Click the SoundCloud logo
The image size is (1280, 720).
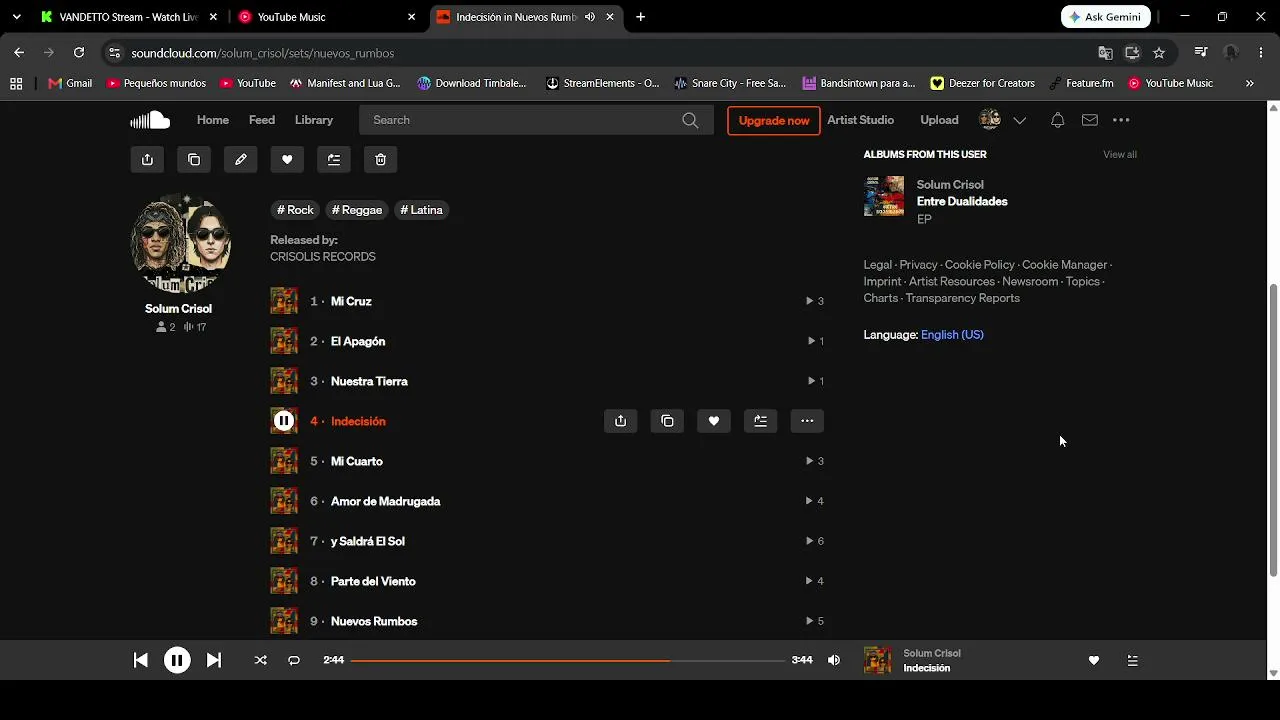click(150, 120)
